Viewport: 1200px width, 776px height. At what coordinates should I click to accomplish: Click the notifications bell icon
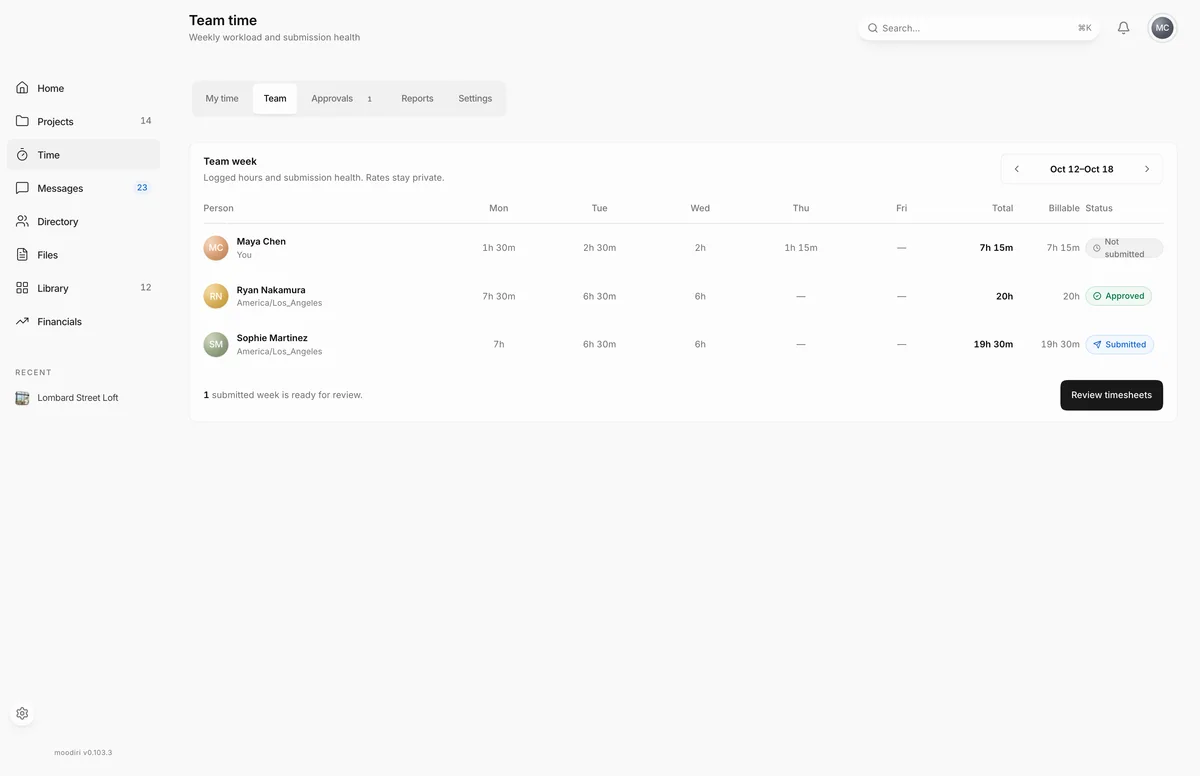1123,28
